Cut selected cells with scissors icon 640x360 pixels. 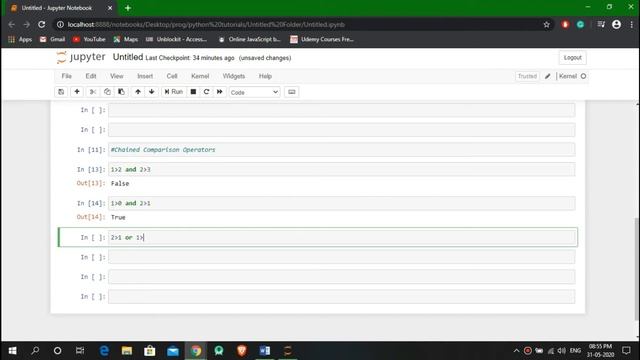point(93,92)
